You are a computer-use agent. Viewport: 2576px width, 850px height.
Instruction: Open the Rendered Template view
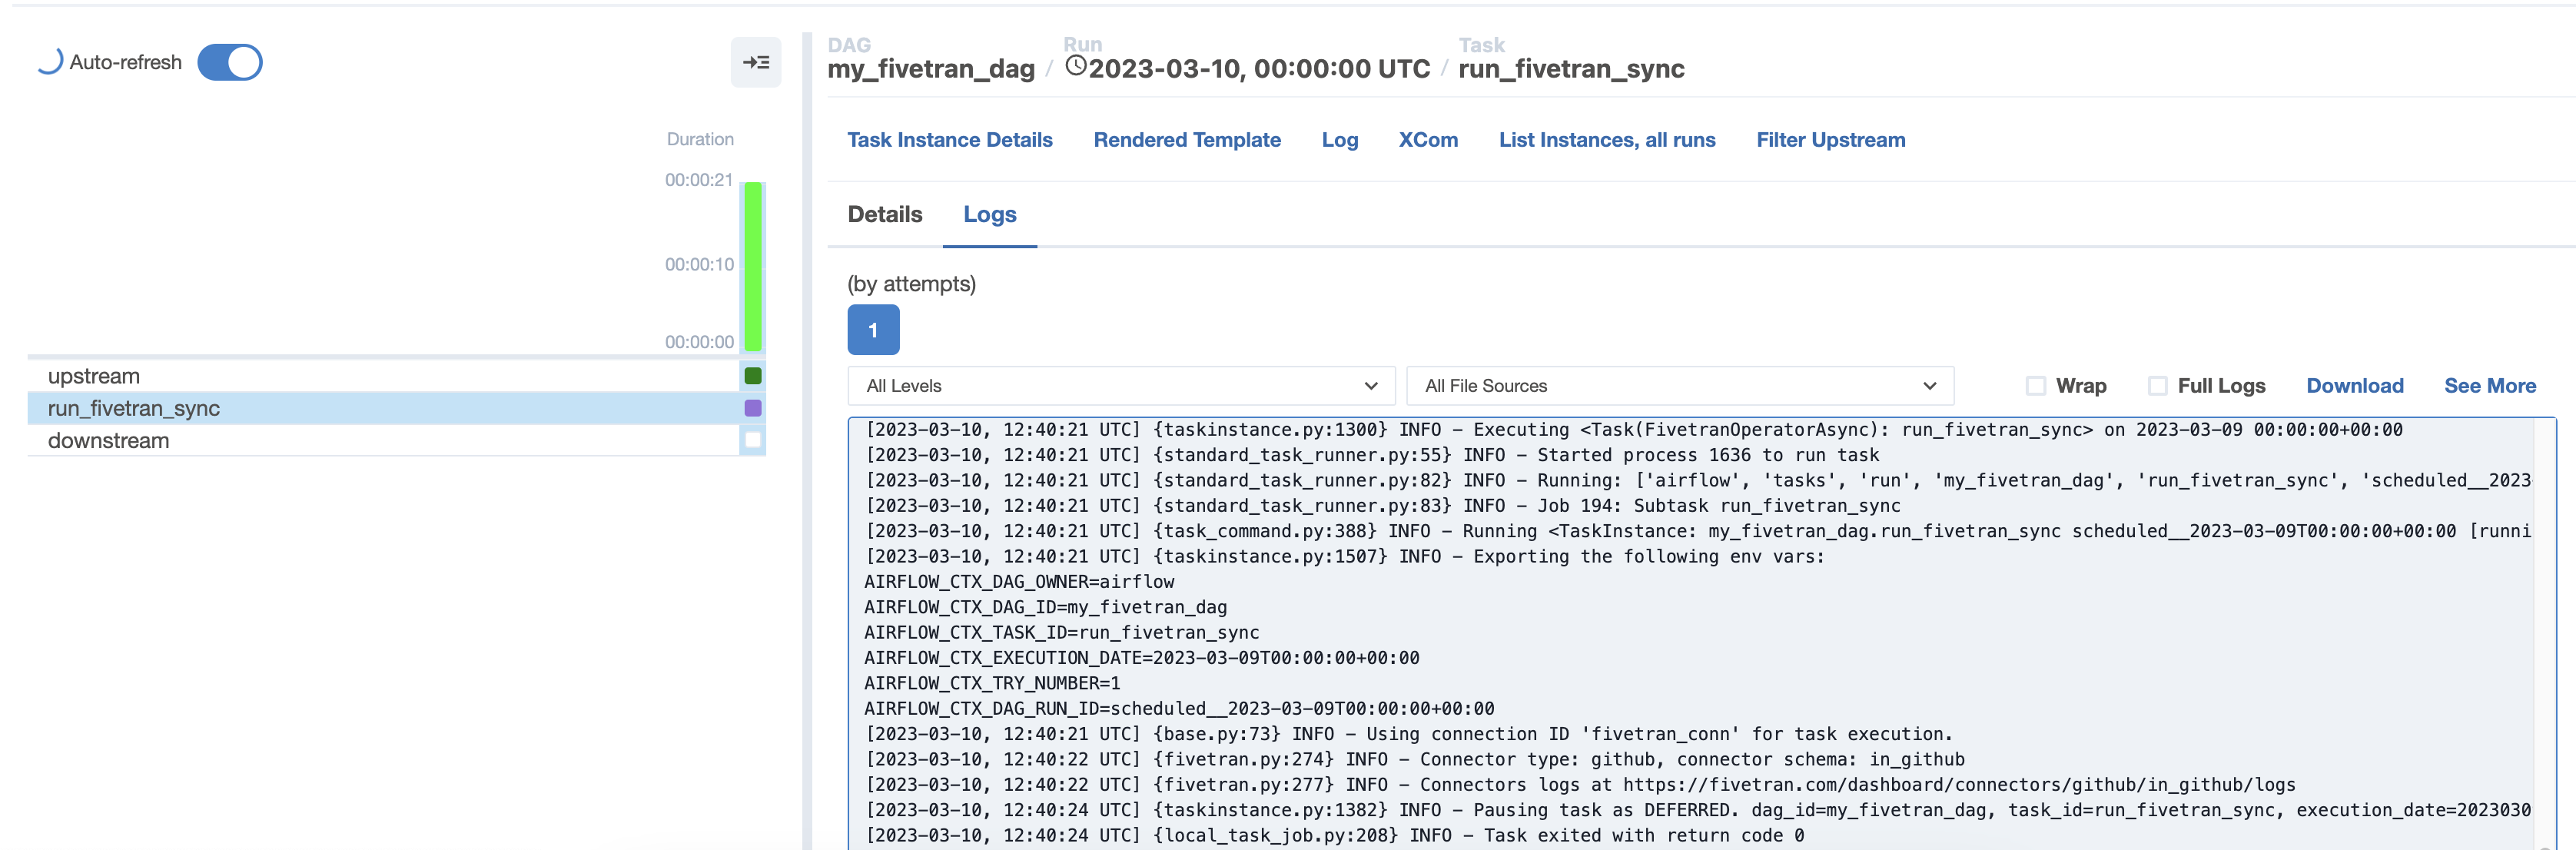(1187, 140)
